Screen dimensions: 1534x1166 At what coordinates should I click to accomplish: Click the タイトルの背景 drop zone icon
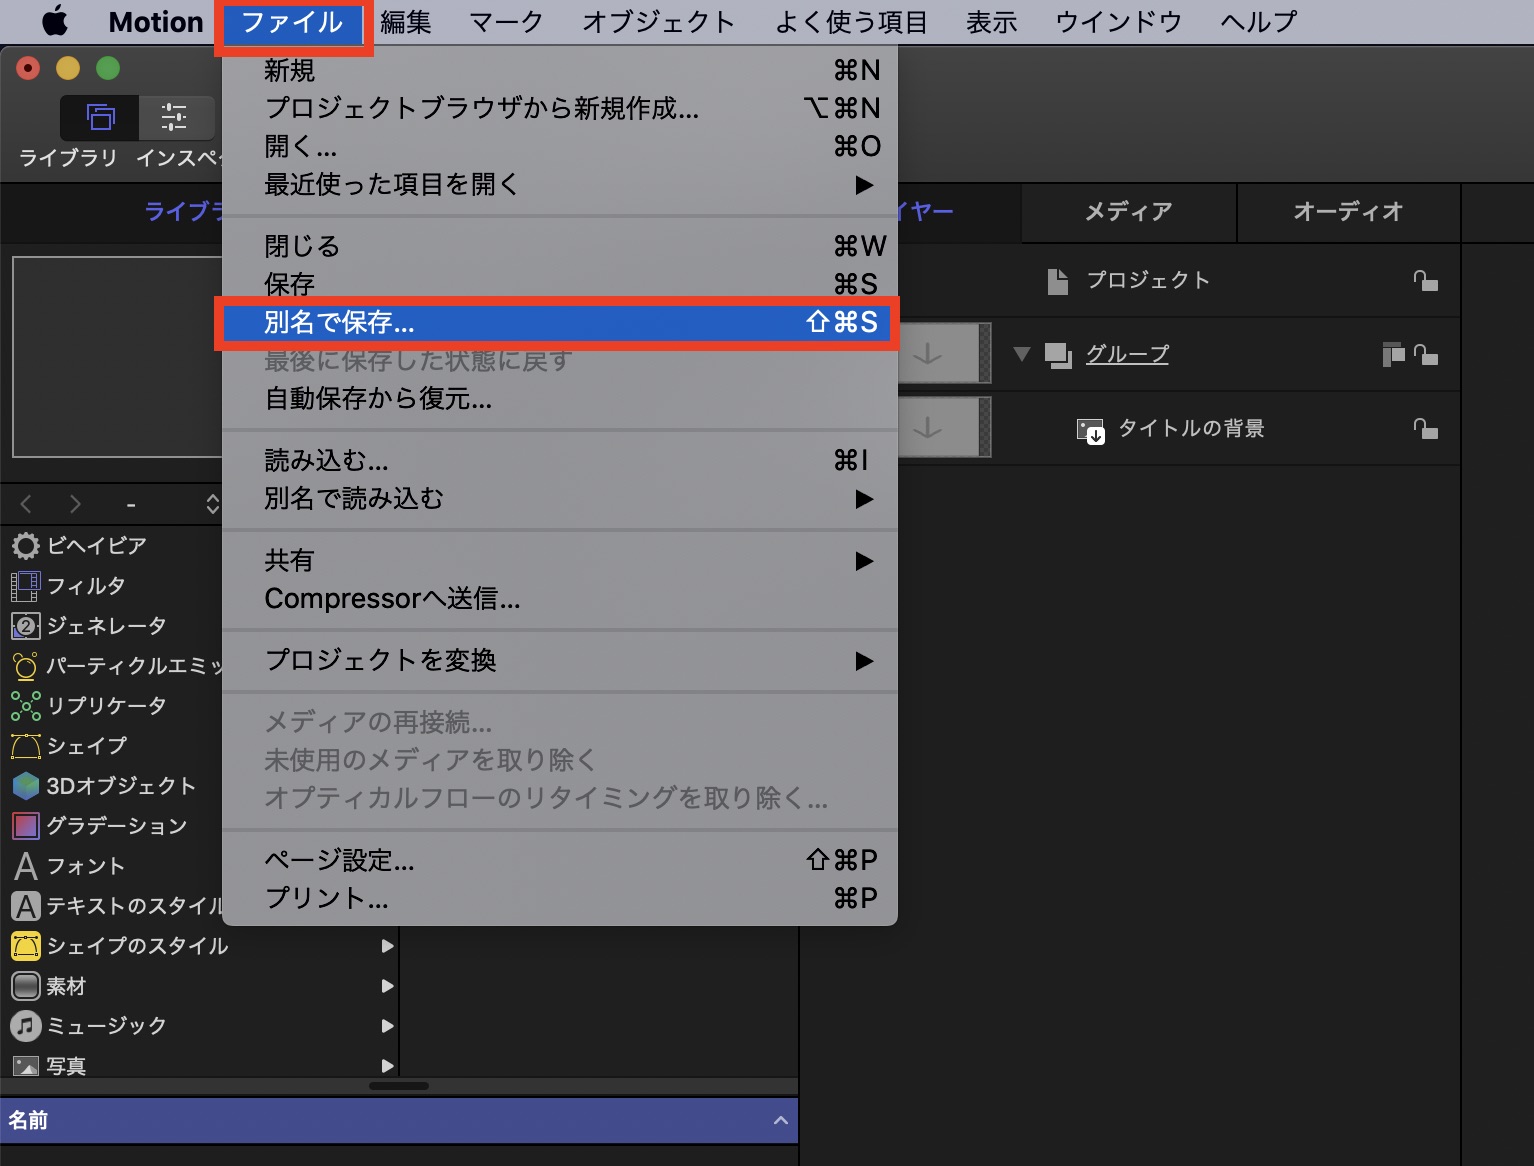click(x=1090, y=430)
